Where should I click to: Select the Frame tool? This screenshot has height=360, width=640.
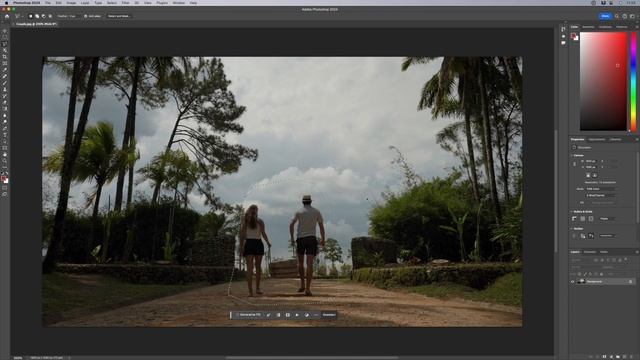coord(5,63)
